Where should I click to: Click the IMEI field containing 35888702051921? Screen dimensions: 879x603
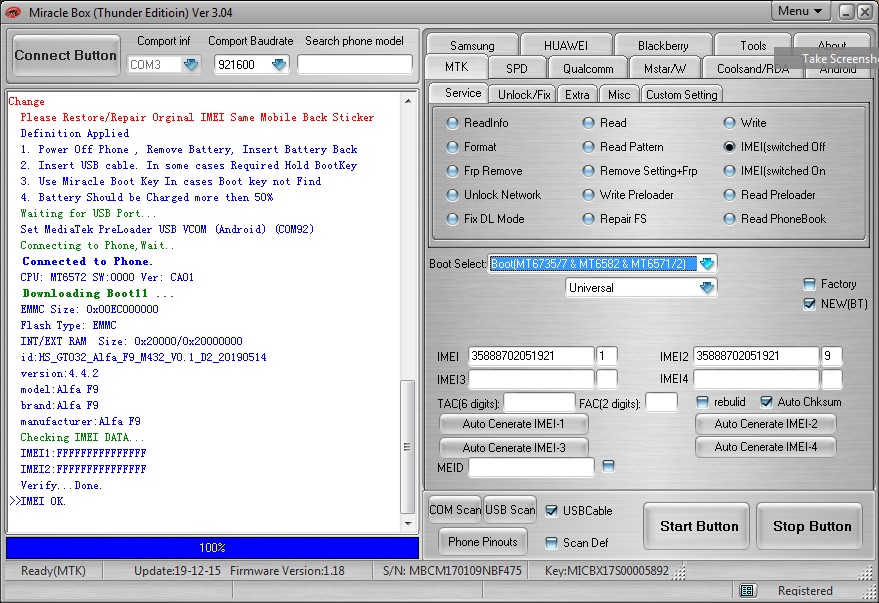531,356
